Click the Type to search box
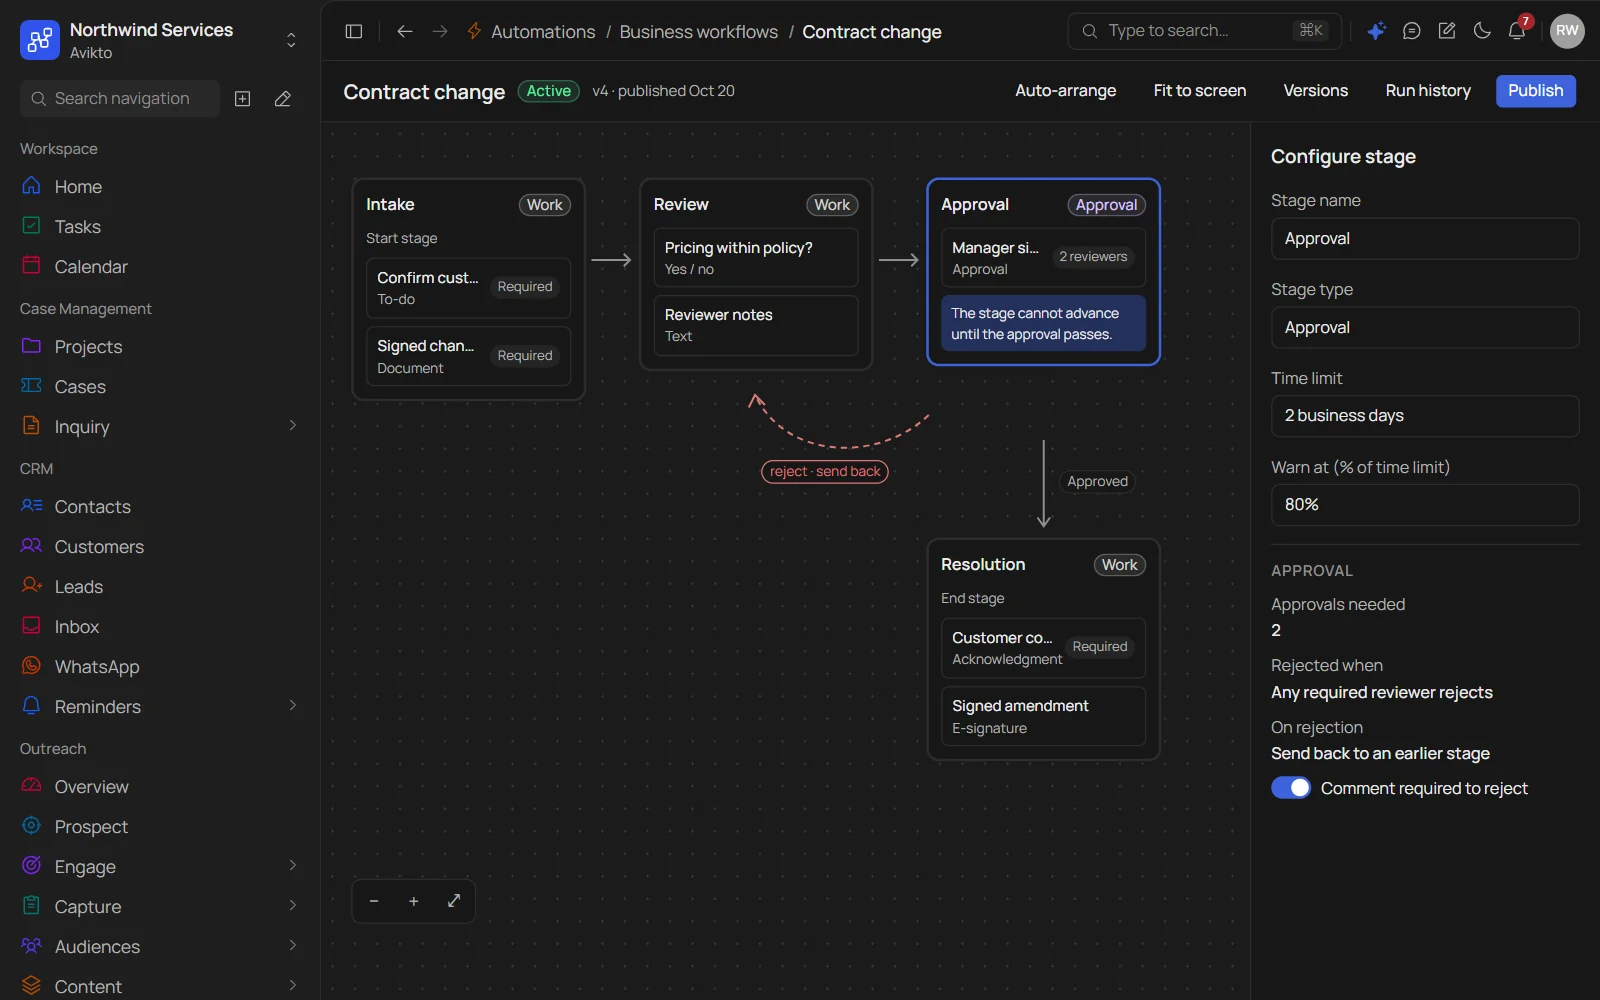The image size is (1600, 1000). click(x=1203, y=31)
